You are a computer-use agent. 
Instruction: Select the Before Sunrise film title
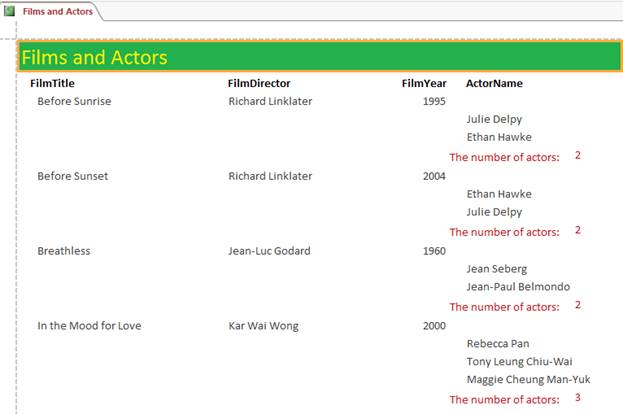coord(74,101)
